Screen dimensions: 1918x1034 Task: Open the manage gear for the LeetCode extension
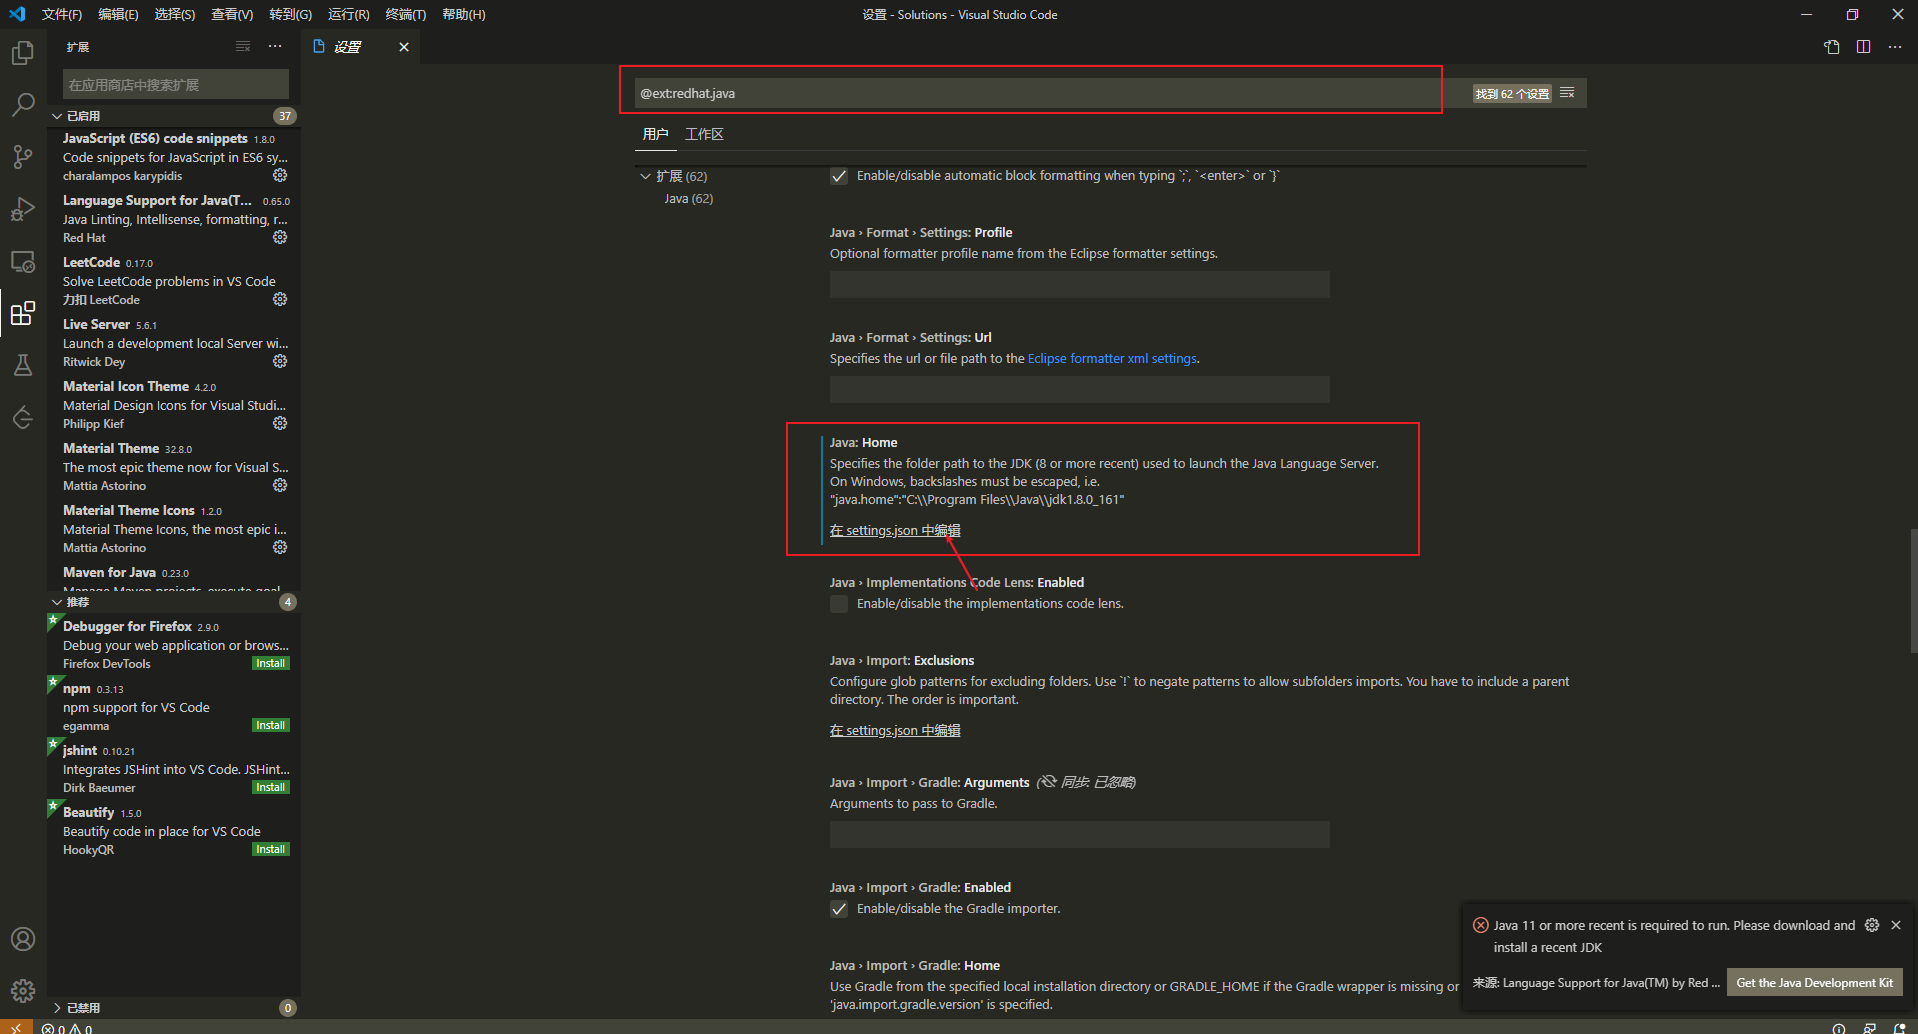[280, 299]
